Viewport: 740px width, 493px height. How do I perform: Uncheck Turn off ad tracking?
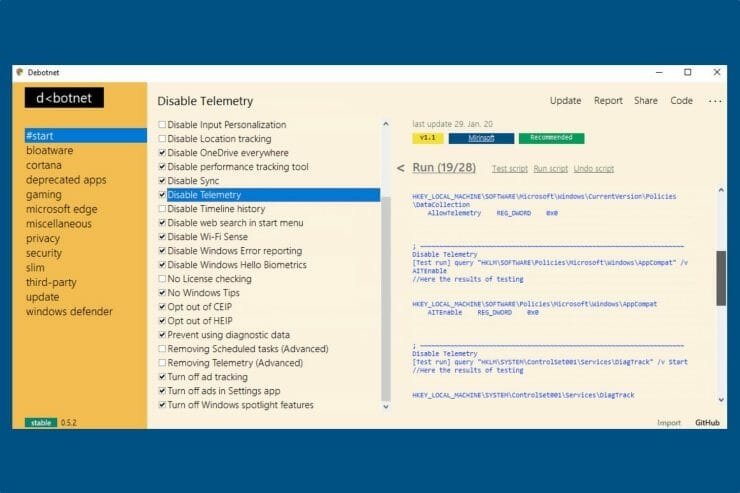point(162,376)
